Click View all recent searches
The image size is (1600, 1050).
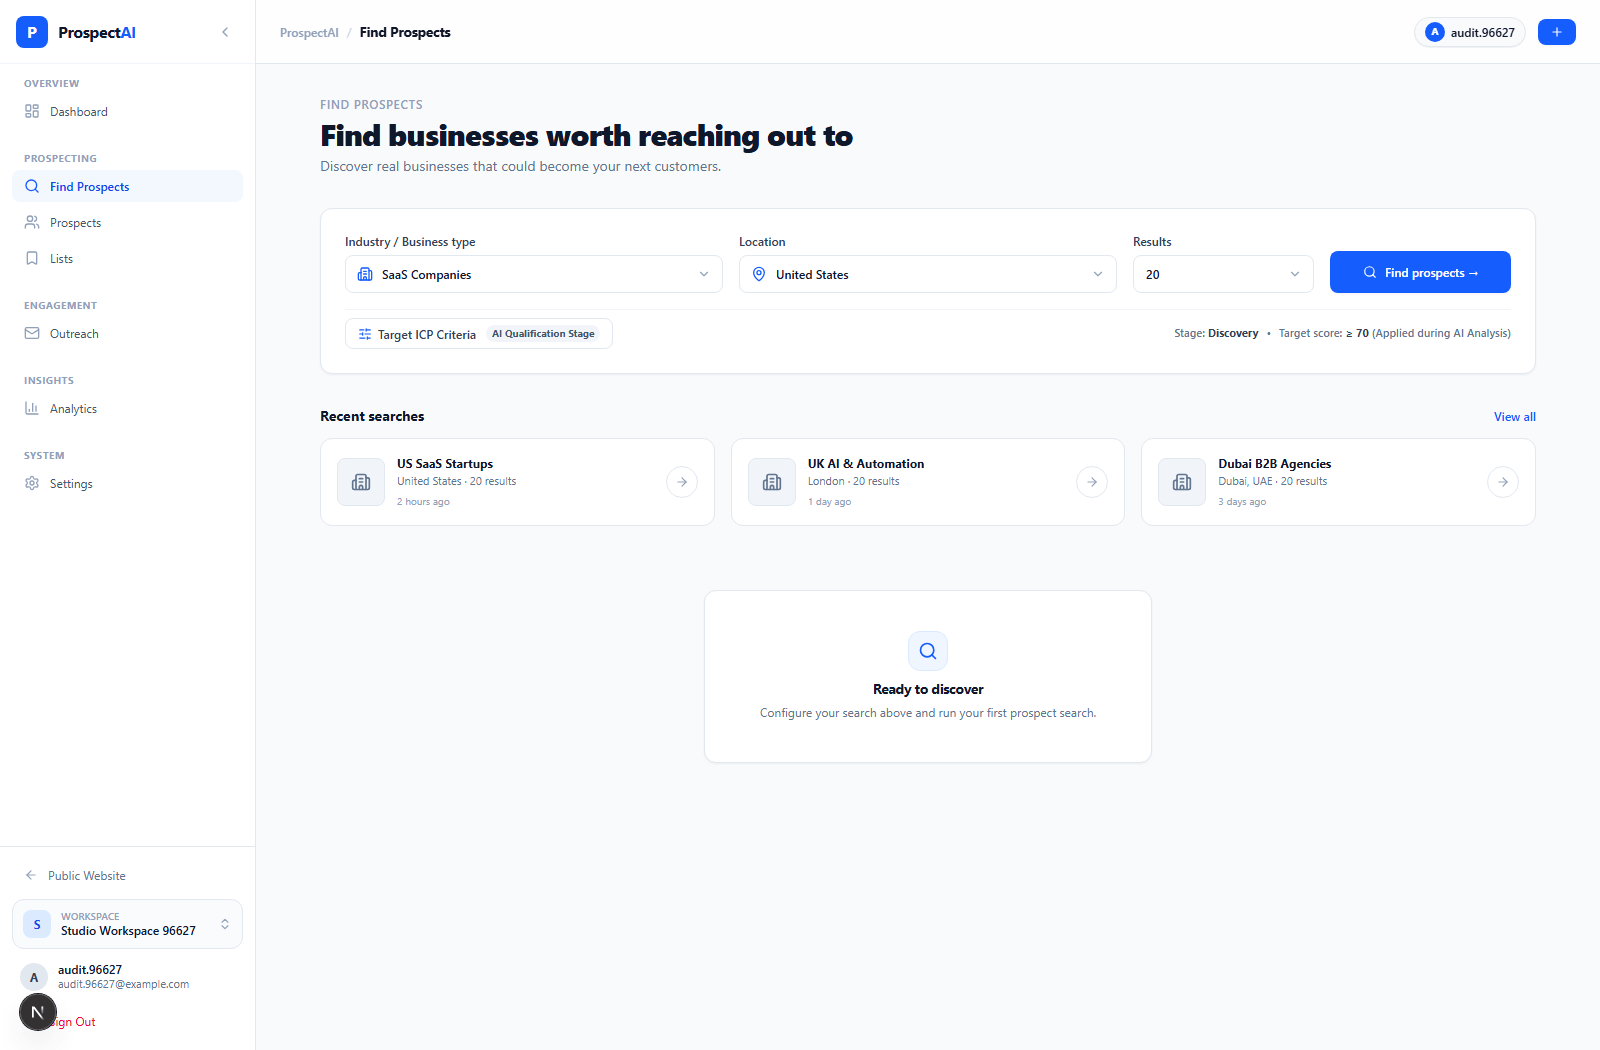(x=1514, y=417)
